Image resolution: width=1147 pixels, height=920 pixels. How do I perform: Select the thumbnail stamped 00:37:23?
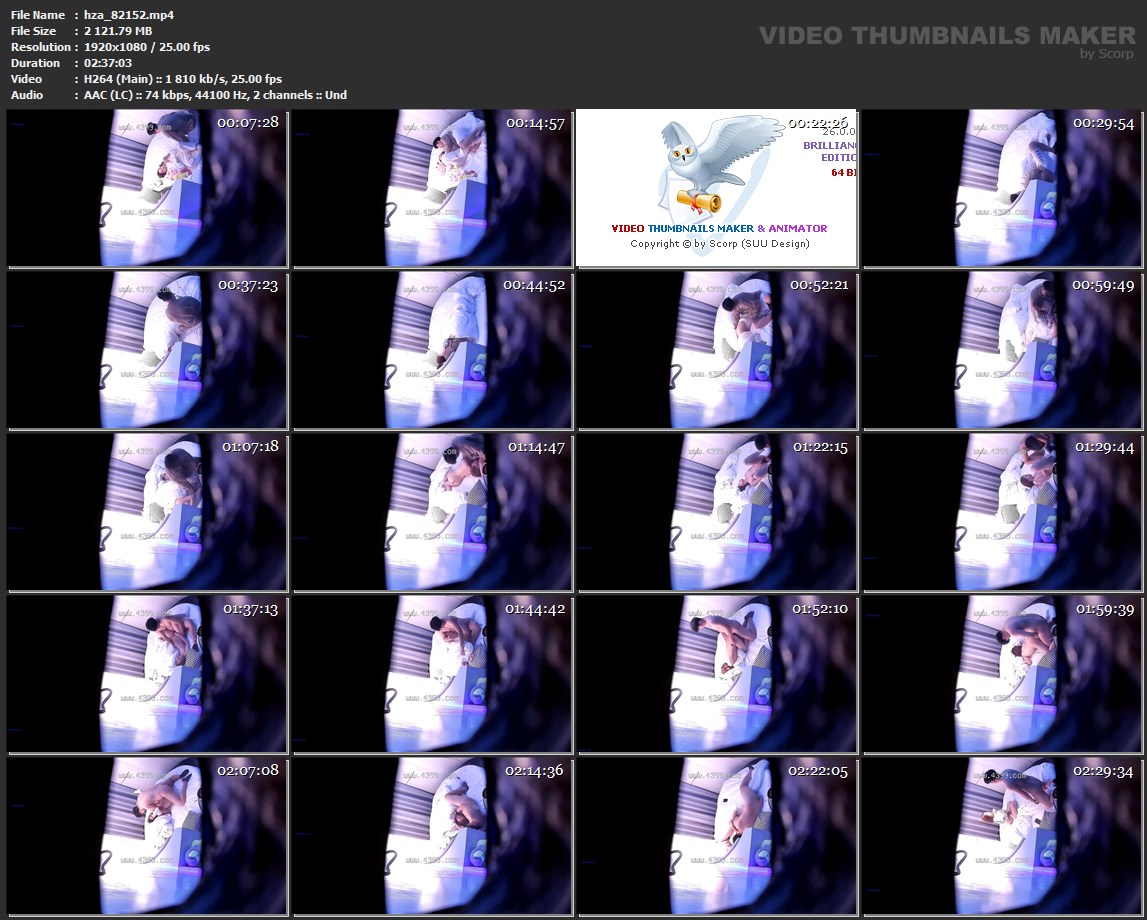[x=147, y=350]
